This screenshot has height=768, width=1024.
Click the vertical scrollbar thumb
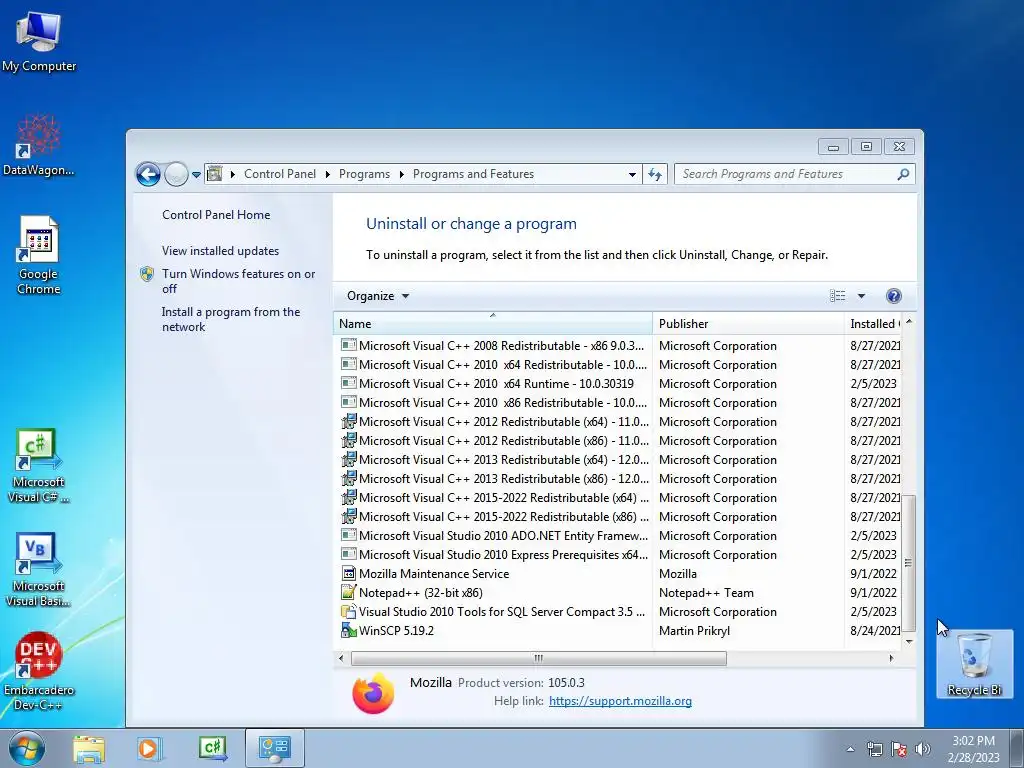pos(908,562)
